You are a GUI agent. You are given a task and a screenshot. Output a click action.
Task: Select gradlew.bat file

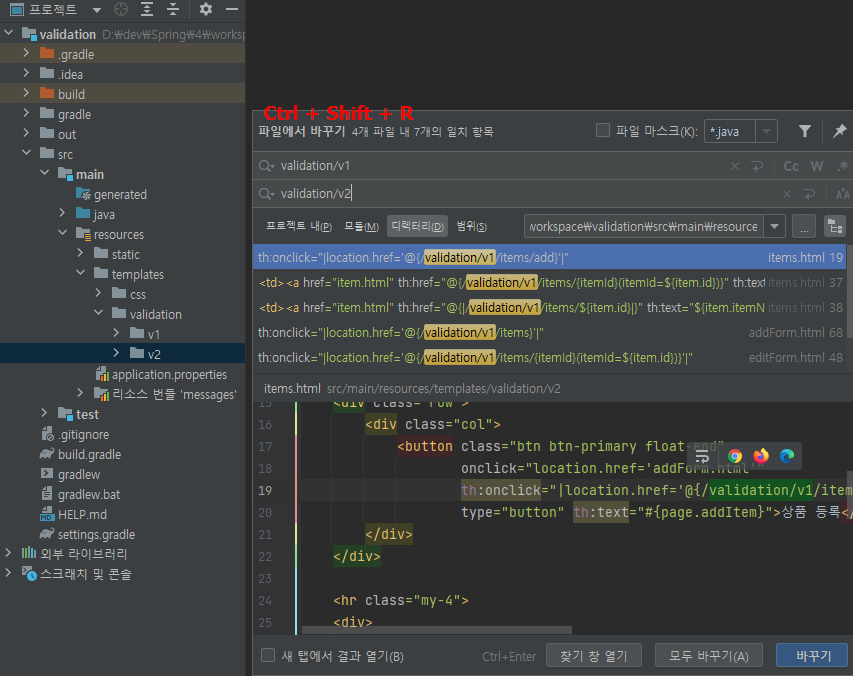(x=81, y=494)
